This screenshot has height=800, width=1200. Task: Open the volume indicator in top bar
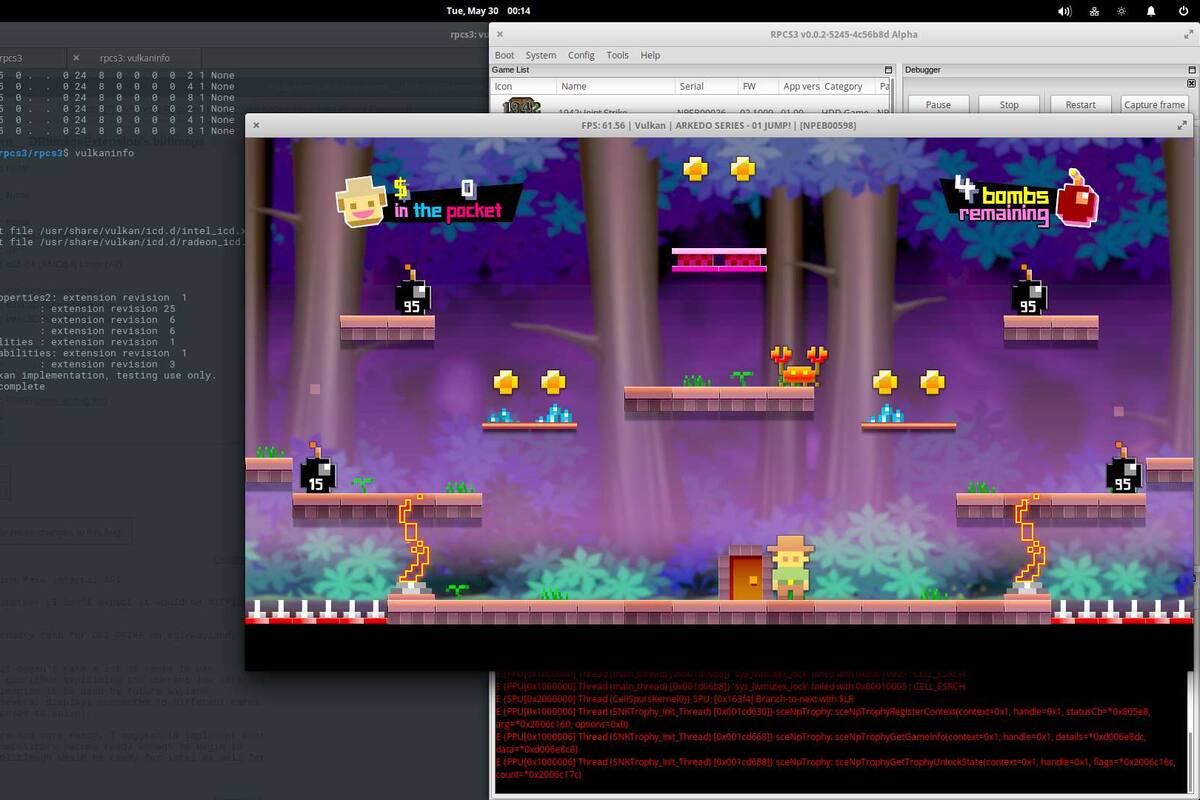(x=1064, y=11)
